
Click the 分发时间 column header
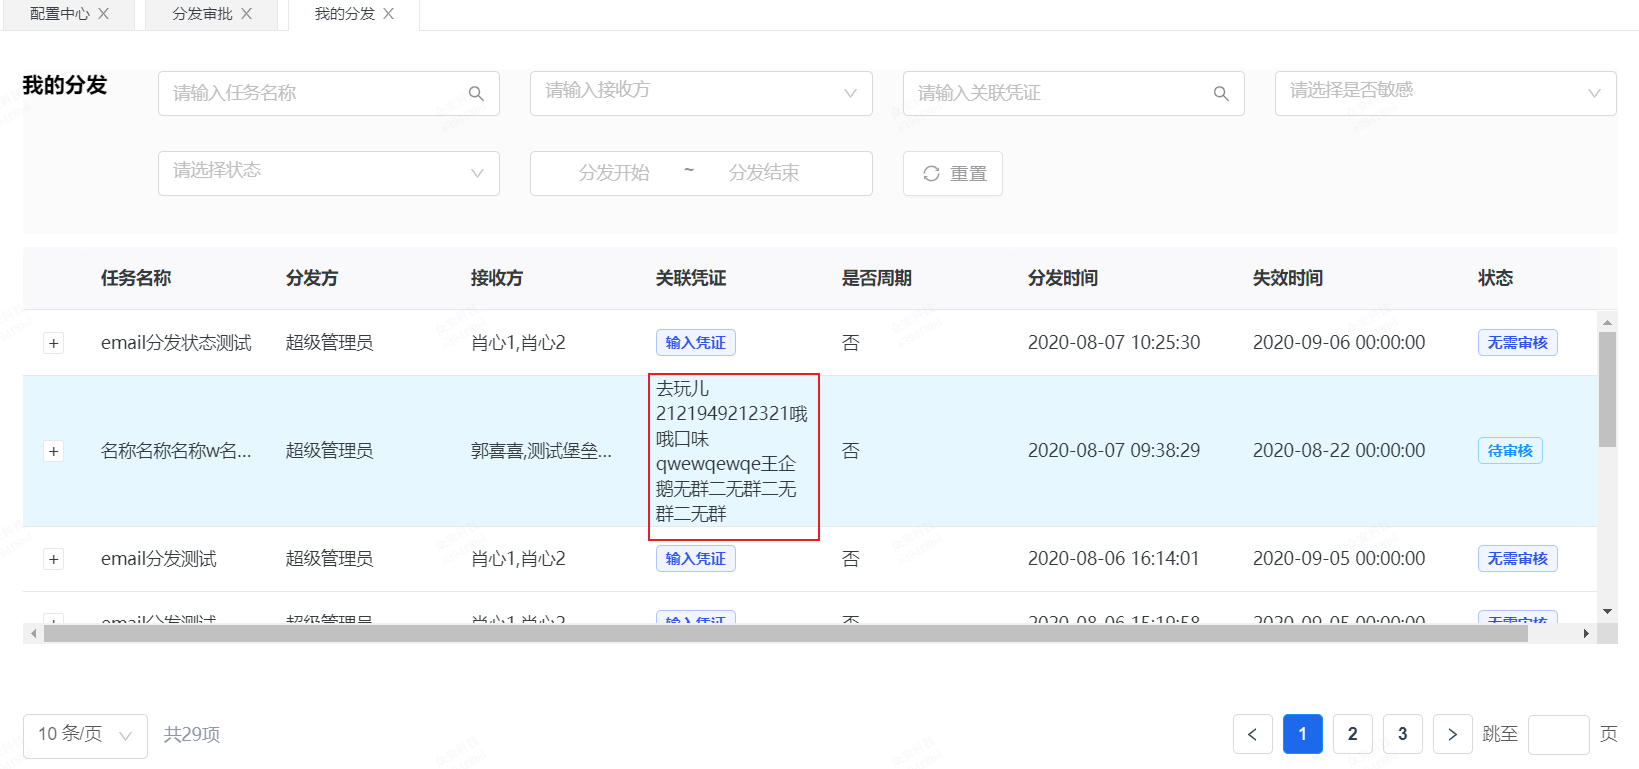click(1063, 278)
